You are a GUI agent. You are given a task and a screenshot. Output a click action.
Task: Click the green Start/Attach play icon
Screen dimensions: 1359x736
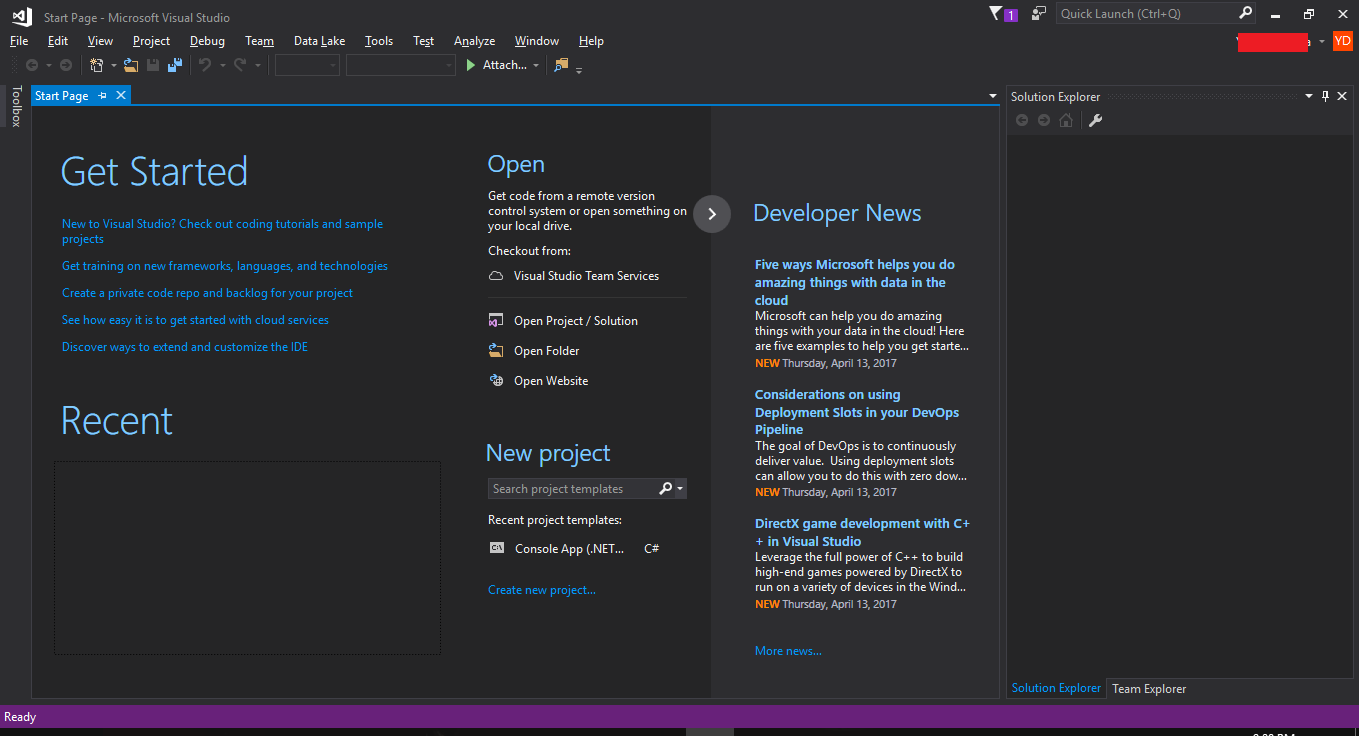[472, 65]
